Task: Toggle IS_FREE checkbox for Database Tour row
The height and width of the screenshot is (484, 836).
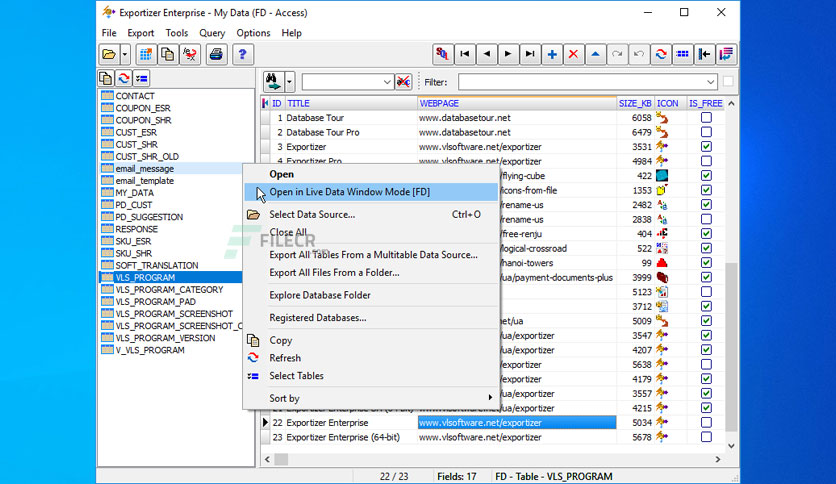Action: click(x=706, y=118)
